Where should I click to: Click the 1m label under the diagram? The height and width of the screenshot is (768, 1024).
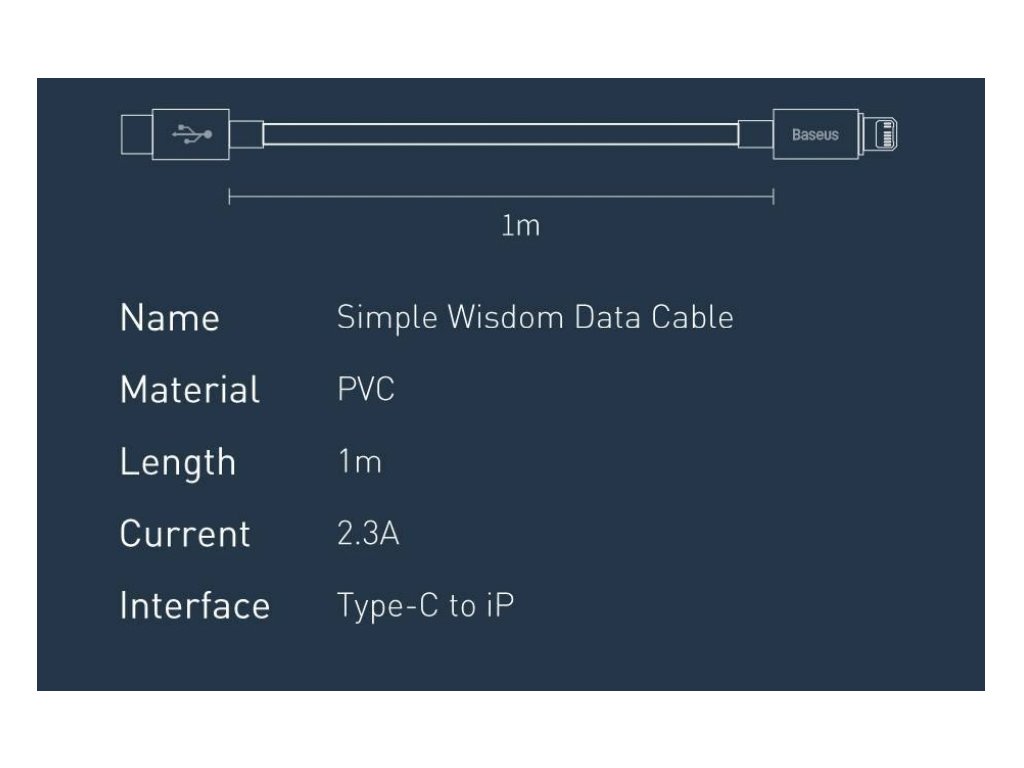point(520,226)
